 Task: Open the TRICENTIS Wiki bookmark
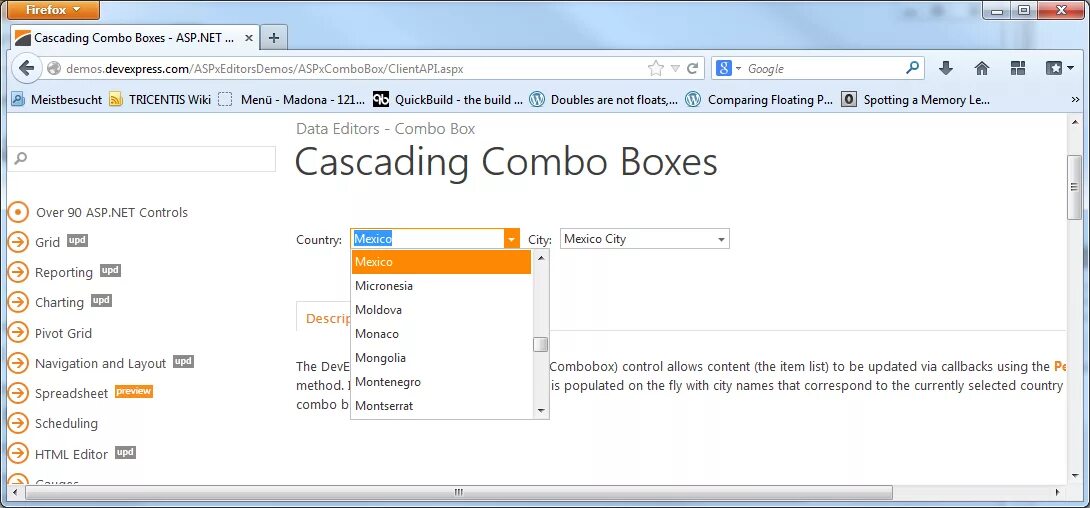pos(160,99)
